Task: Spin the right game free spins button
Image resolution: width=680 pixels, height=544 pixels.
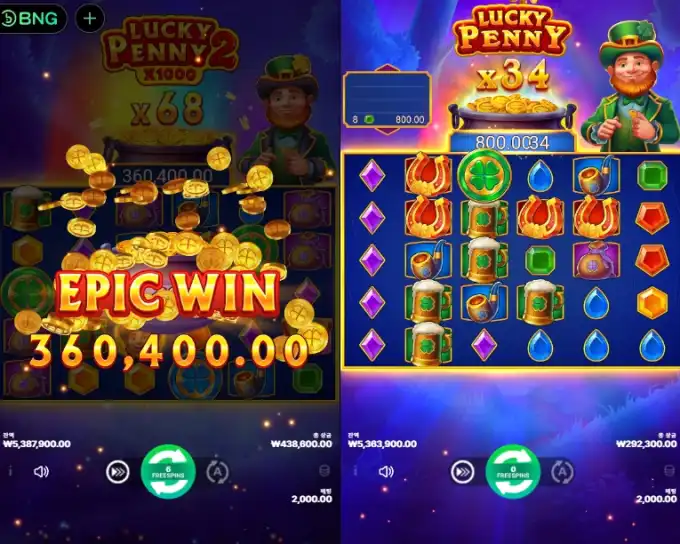Action: [x=513, y=472]
